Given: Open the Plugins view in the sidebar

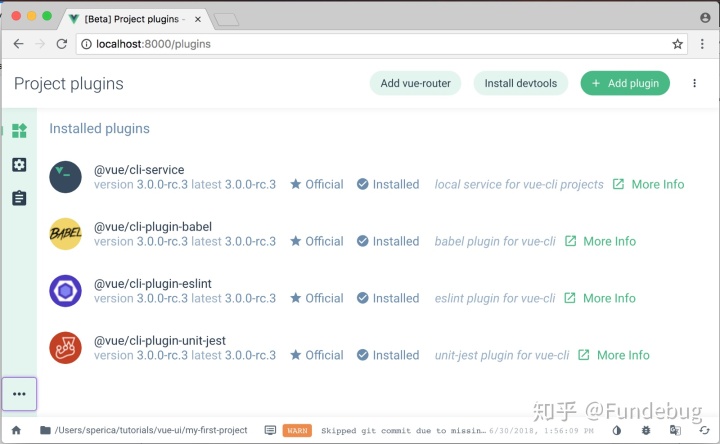Looking at the screenshot, I should (x=19, y=131).
